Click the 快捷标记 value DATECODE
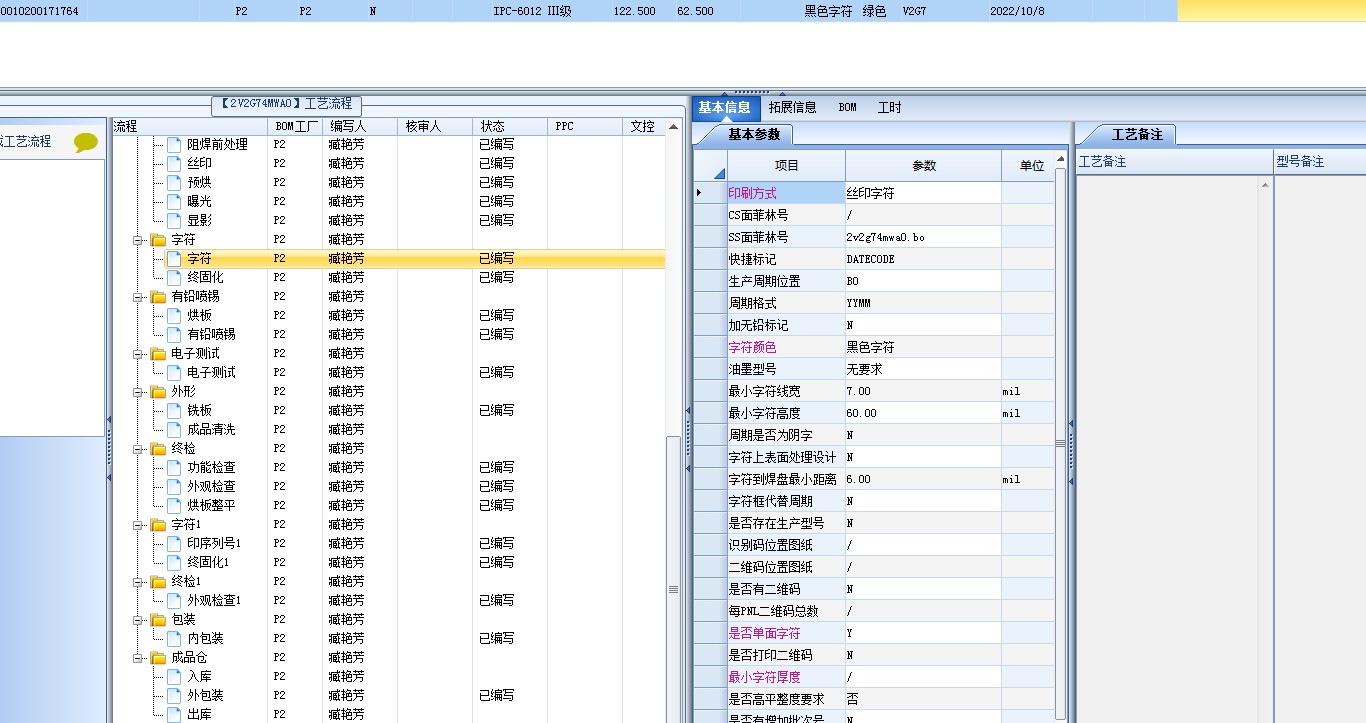Screen dimensions: 1366x723 click(923, 259)
